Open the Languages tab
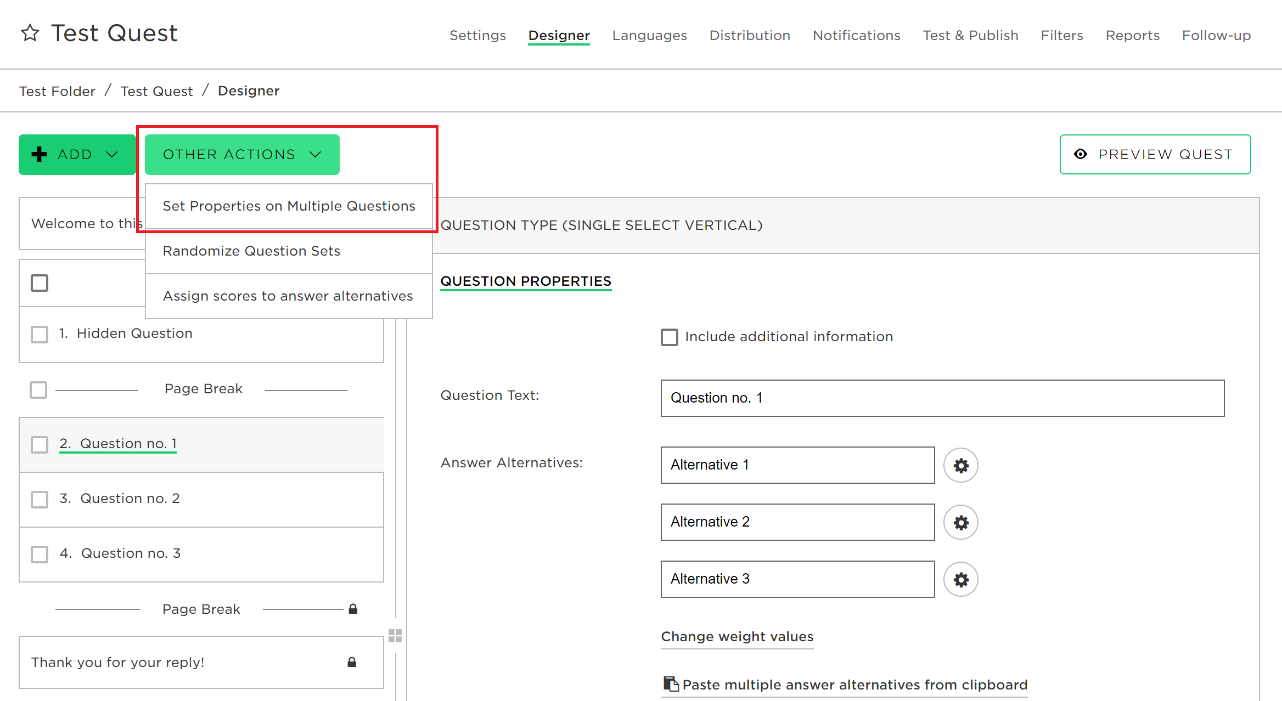This screenshot has height=701, width=1282. point(650,35)
